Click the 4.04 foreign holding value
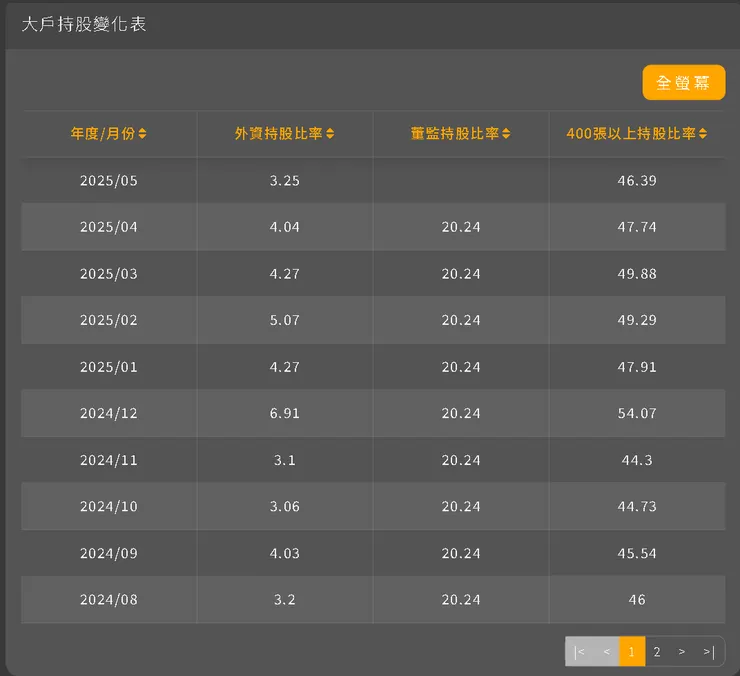Screen dimensions: 740x676 (x=285, y=227)
